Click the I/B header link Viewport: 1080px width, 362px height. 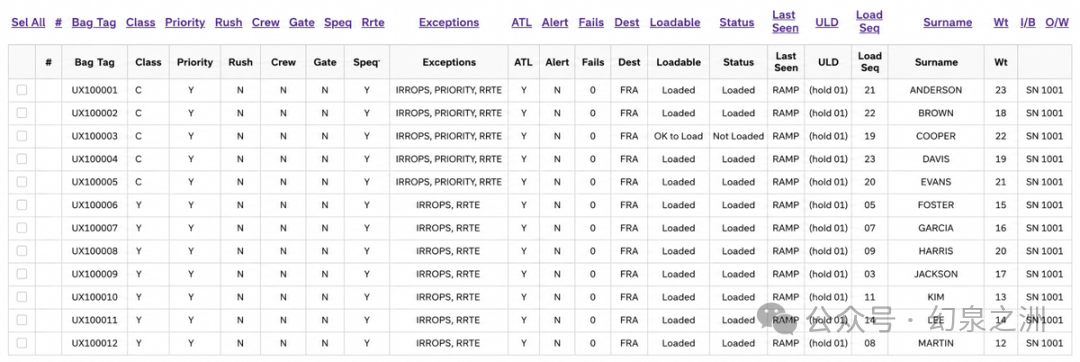(x=1028, y=22)
